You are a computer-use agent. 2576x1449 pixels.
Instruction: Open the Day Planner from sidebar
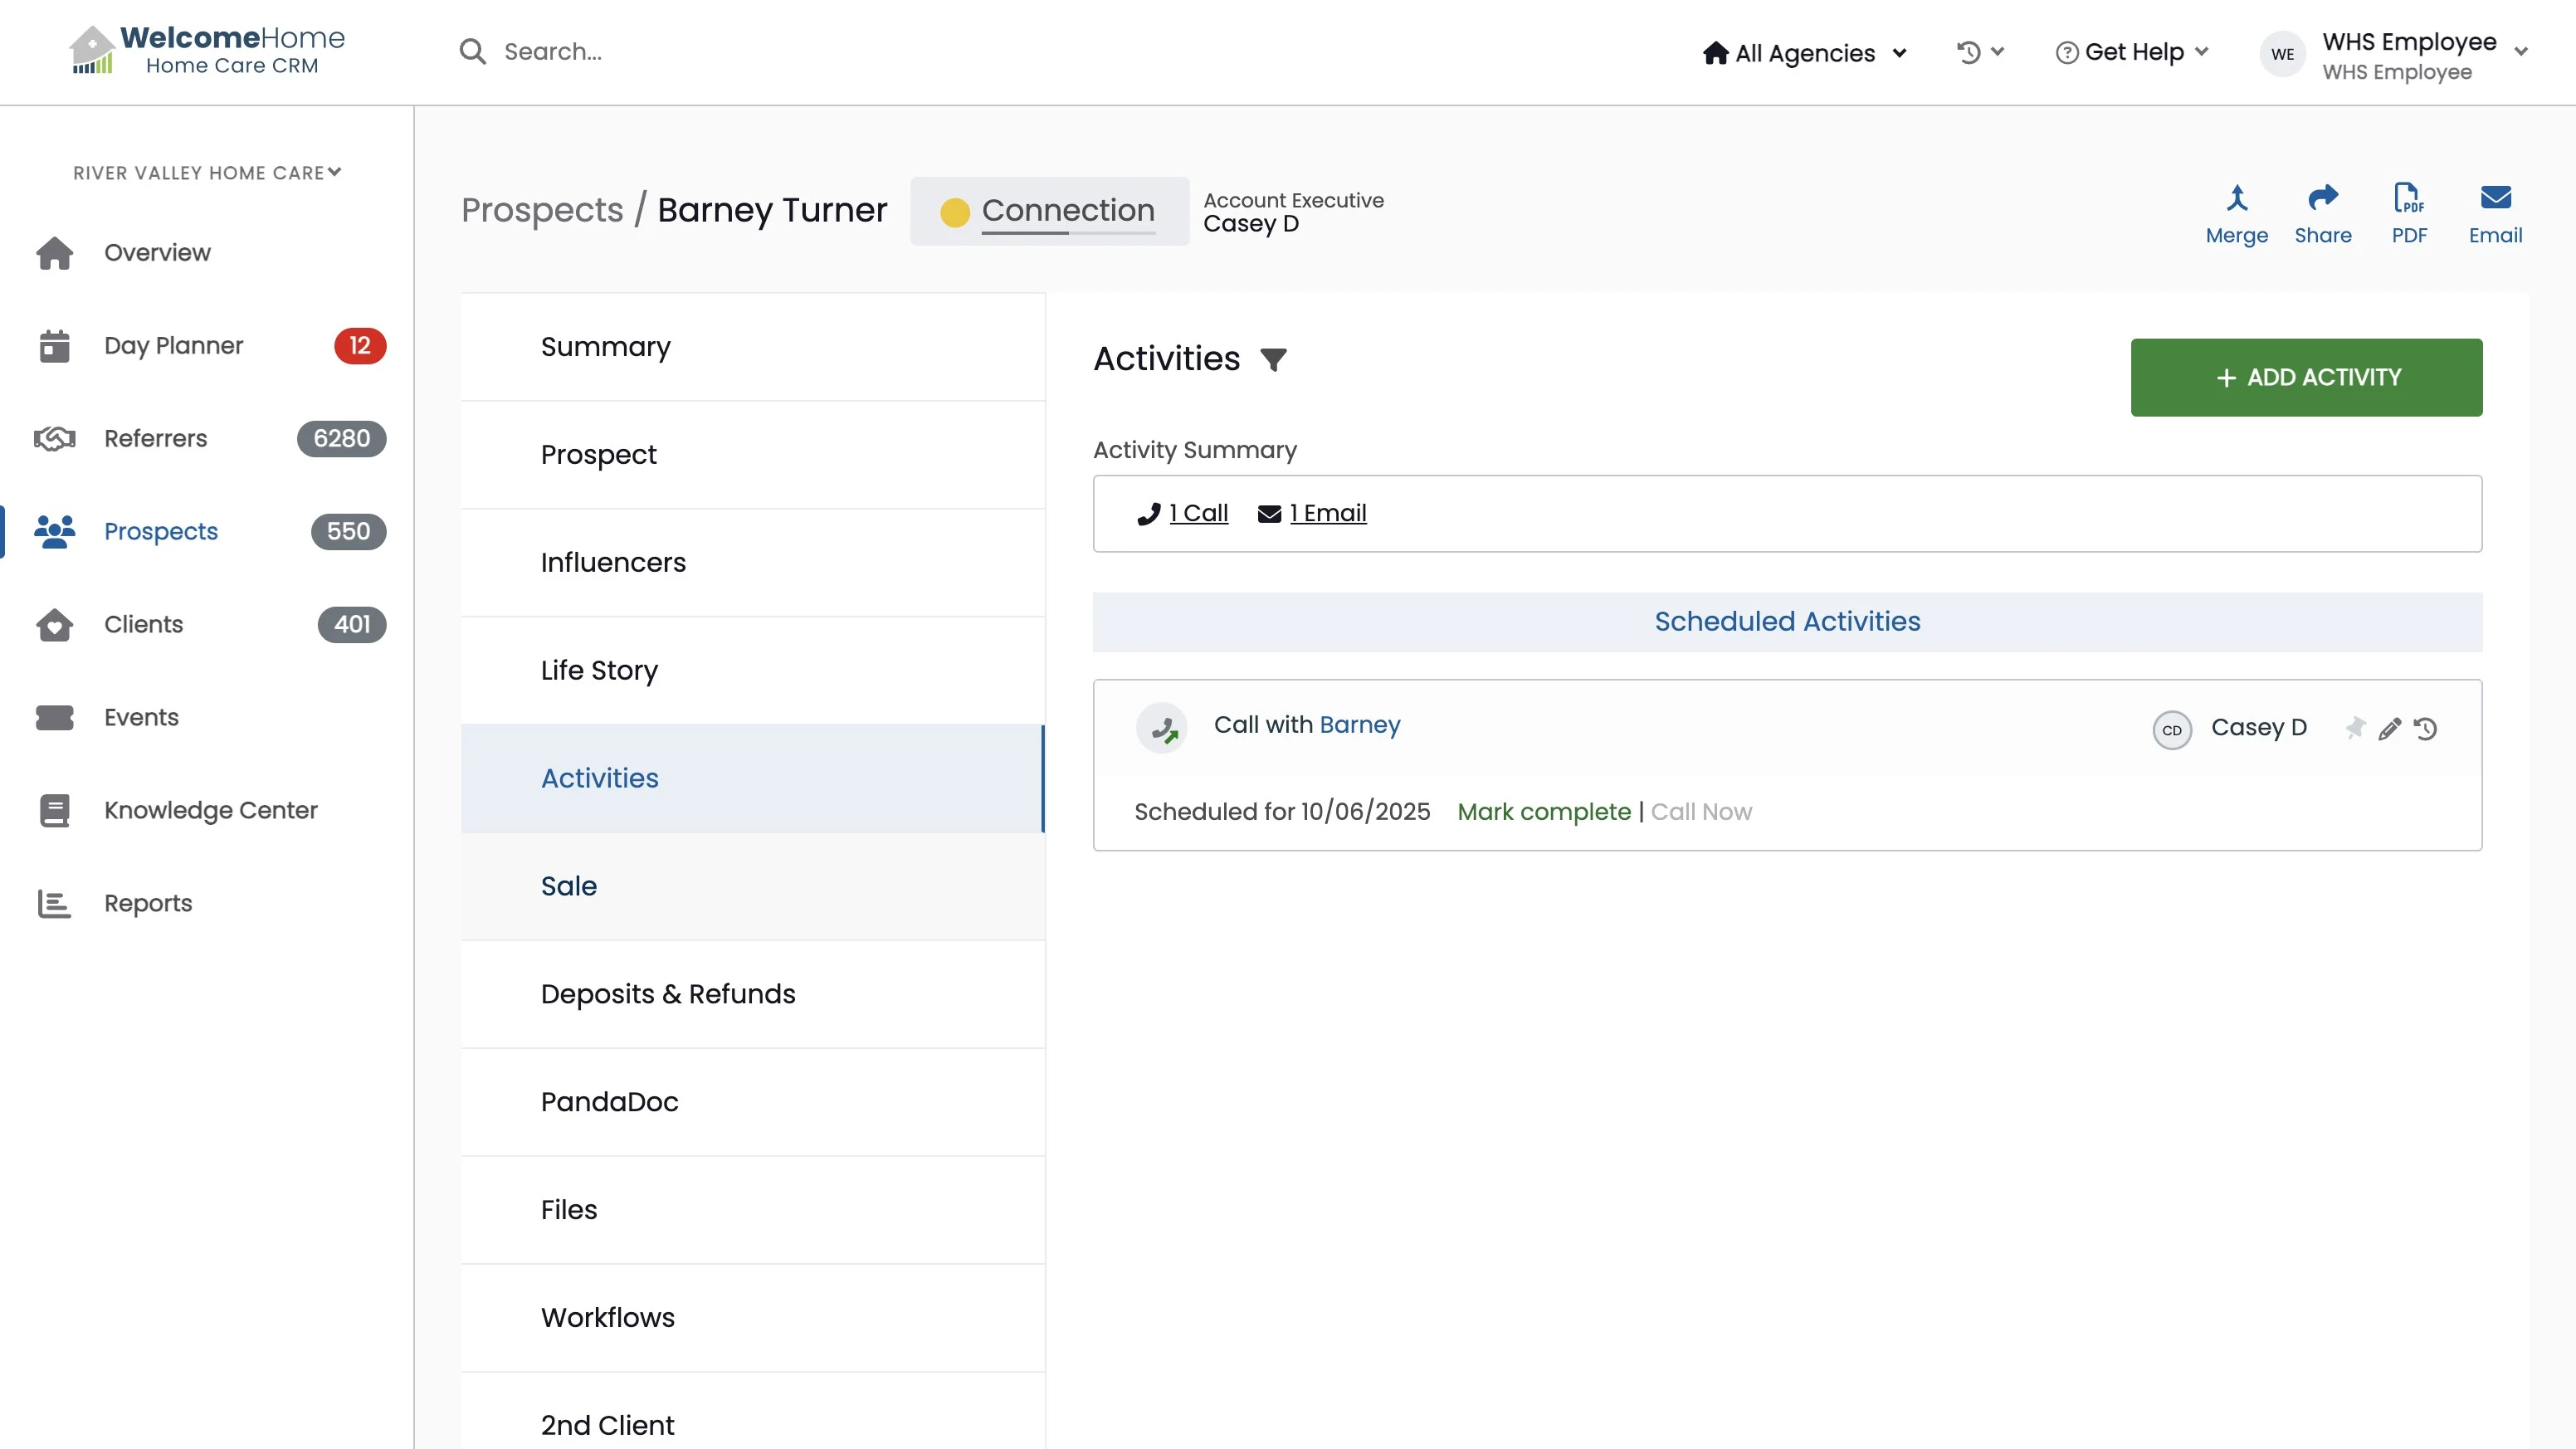(x=173, y=346)
